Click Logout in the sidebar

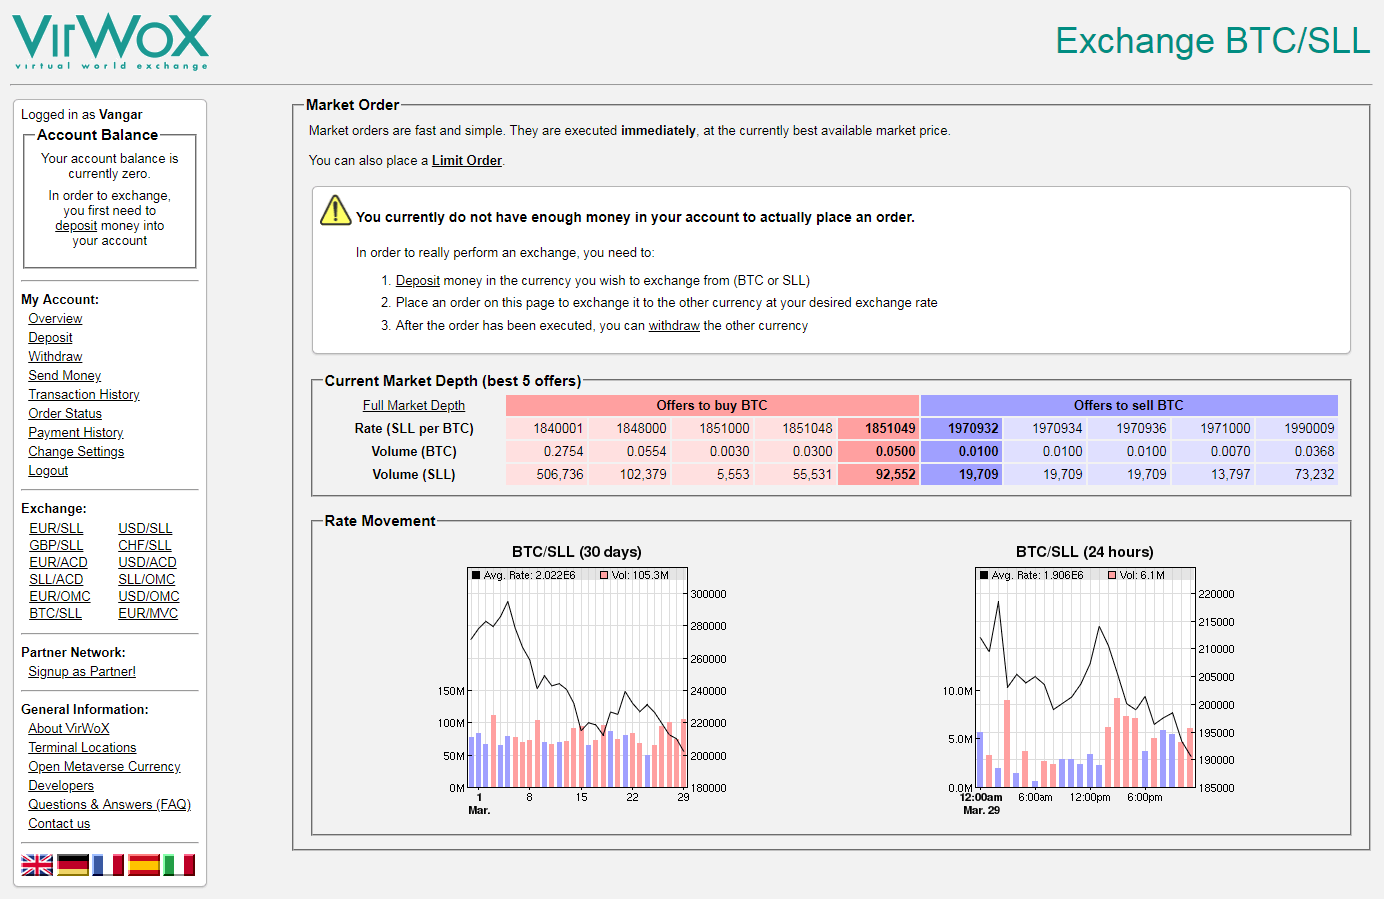point(48,470)
